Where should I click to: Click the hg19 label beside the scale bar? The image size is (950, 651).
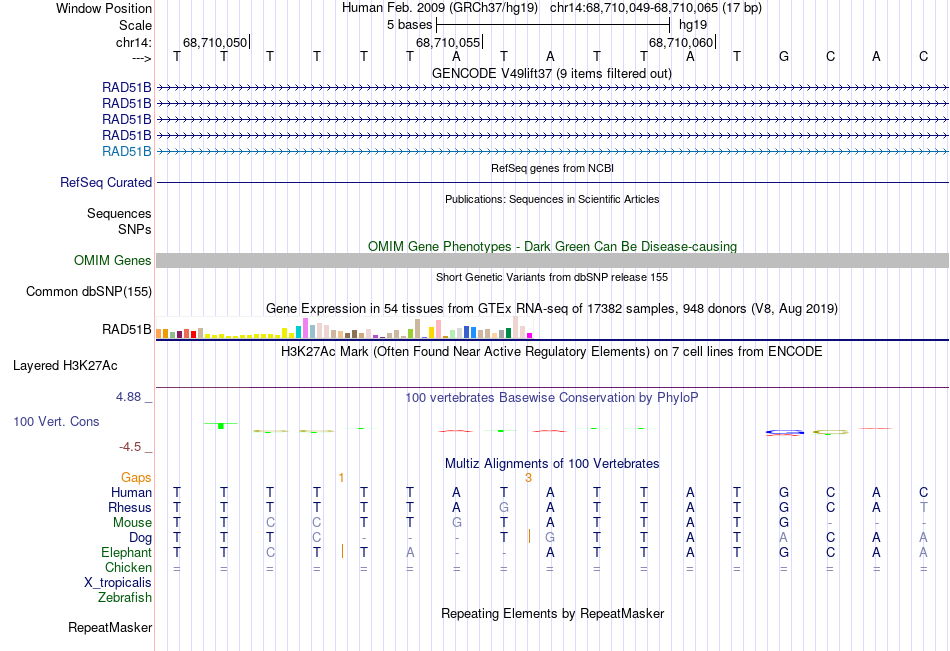click(x=693, y=25)
